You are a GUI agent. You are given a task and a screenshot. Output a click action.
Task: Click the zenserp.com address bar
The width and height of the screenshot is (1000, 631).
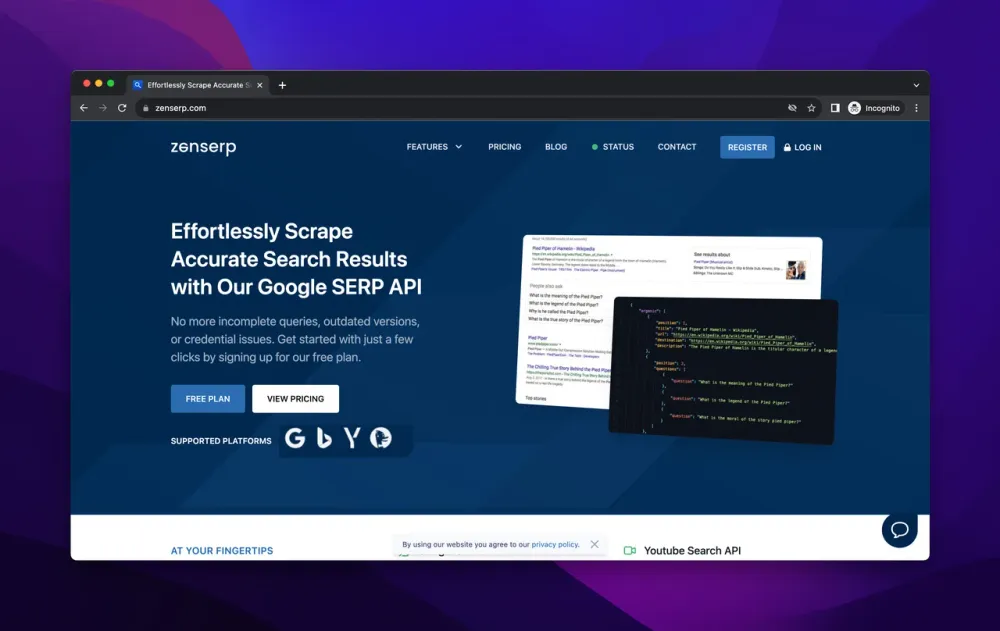tap(400, 108)
